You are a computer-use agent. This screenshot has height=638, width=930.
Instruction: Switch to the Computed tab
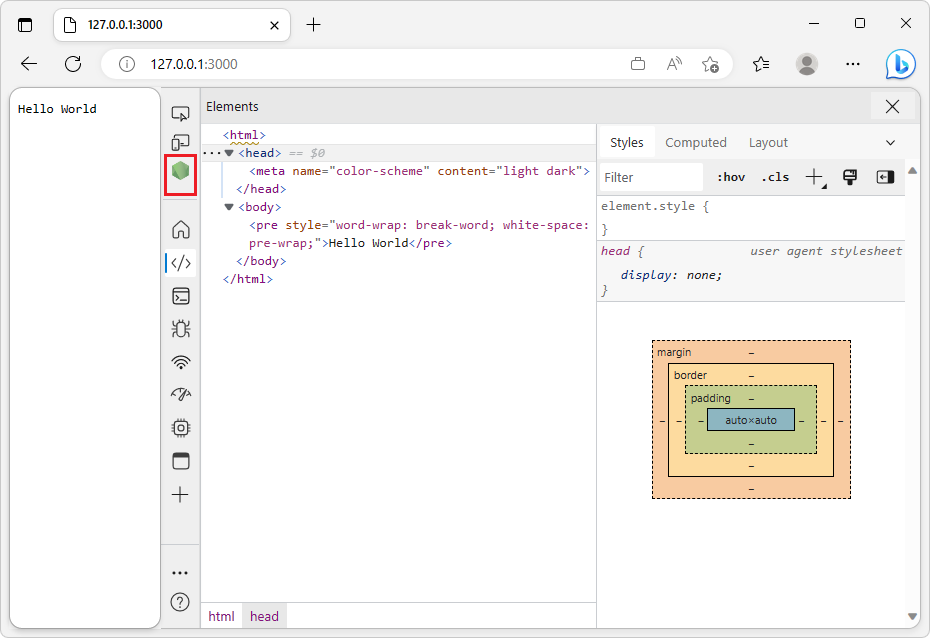(x=696, y=143)
